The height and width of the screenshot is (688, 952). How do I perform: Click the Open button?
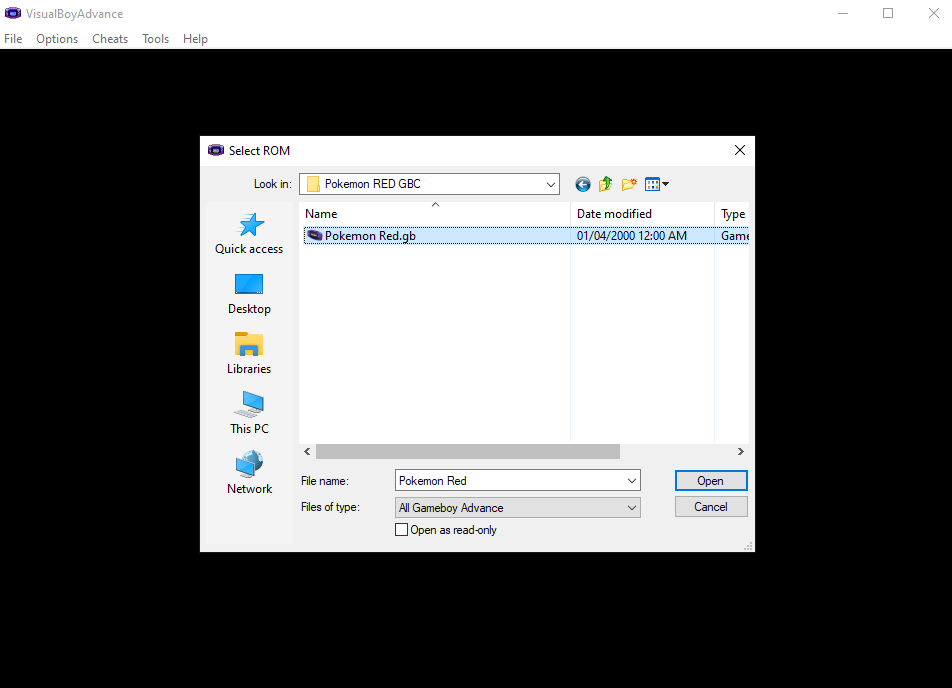tap(710, 480)
